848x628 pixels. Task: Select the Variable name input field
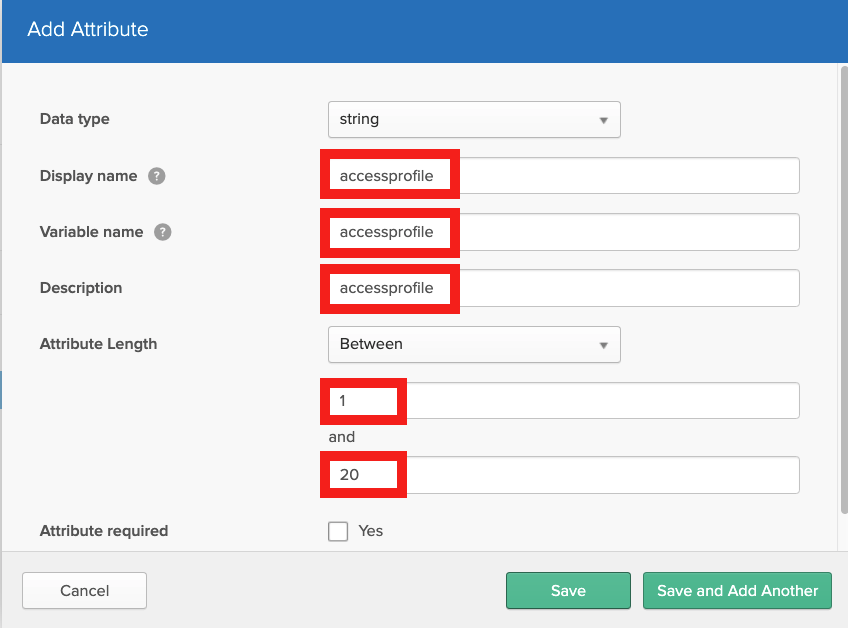[x=560, y=231]
